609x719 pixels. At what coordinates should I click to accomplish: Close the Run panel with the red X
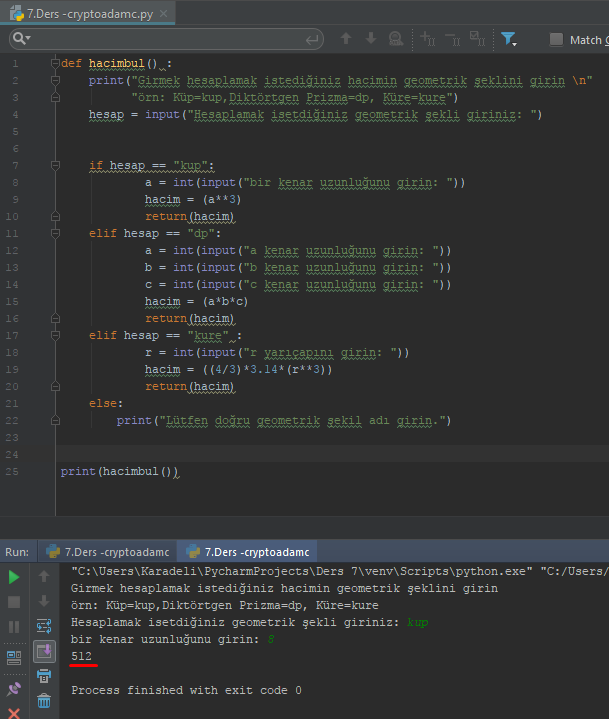(x=14, y=712)
